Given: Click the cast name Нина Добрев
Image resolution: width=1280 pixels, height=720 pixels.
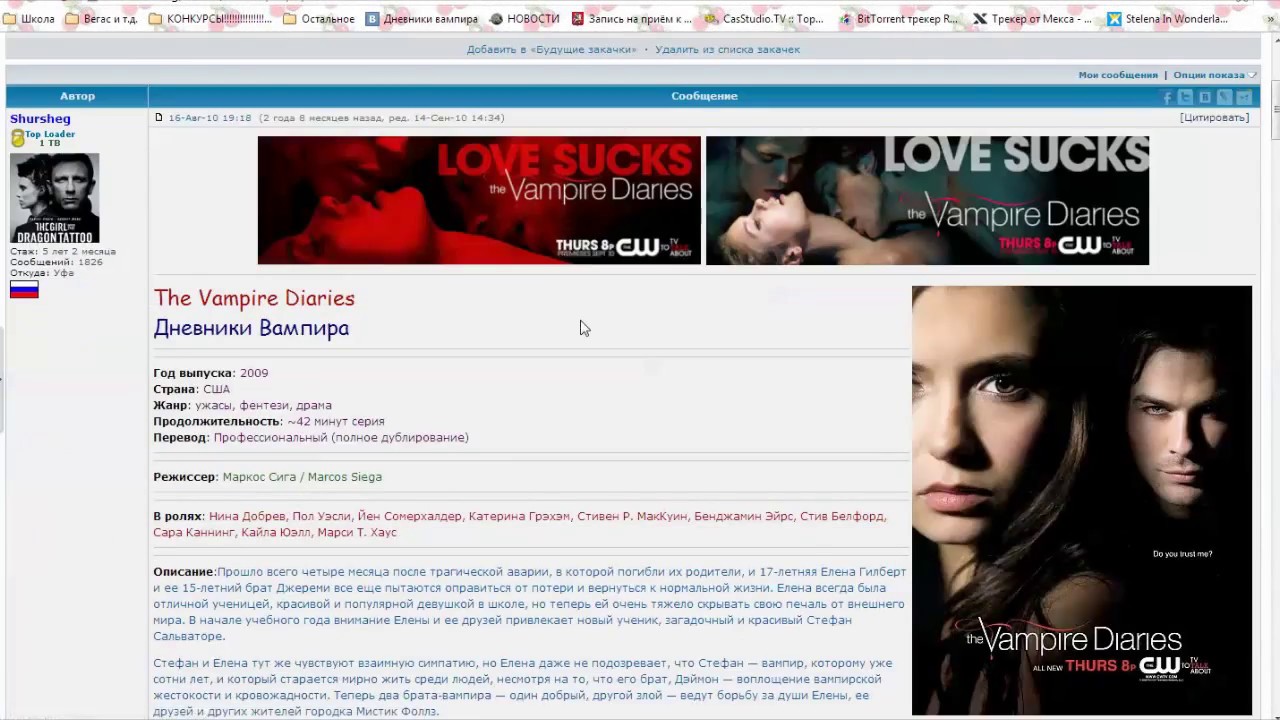Looking at the screenshot, I should (x=246, y=516).
